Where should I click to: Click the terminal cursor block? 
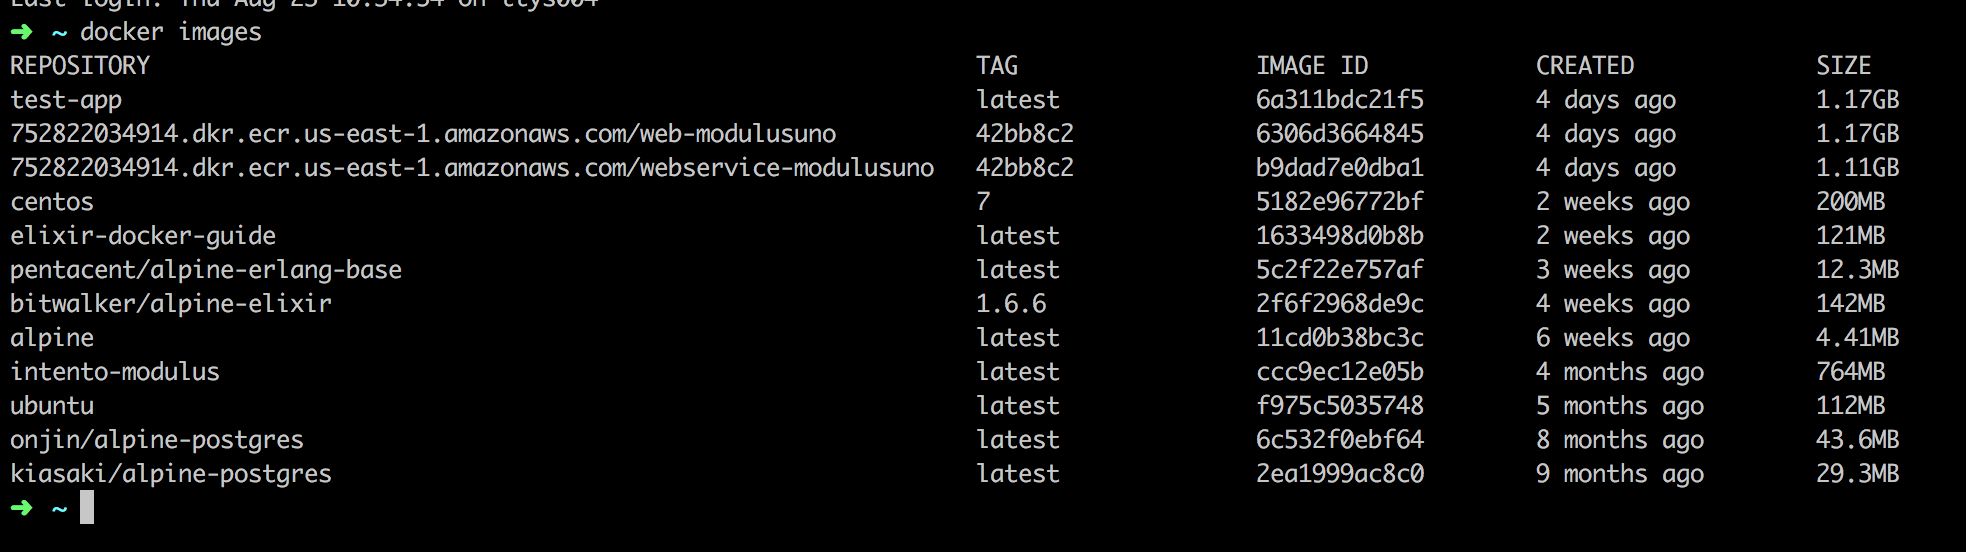87,507
